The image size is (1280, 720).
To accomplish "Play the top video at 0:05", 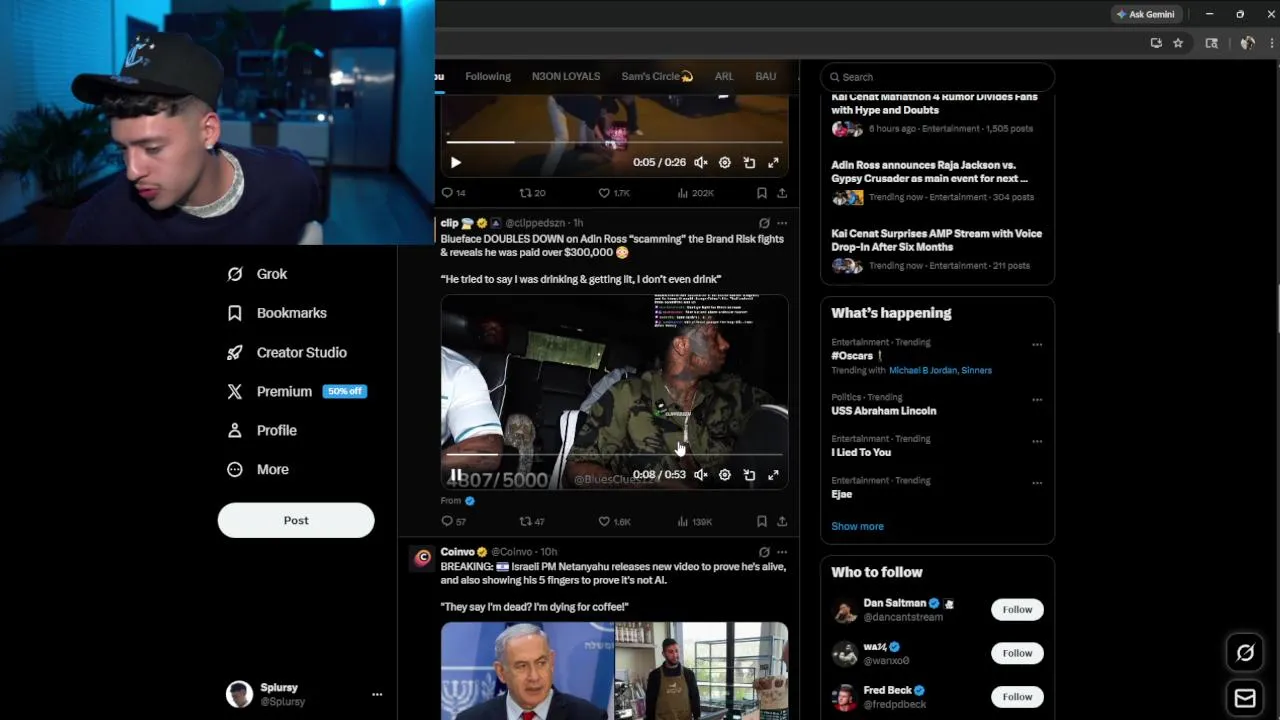I will click(456, 162).
